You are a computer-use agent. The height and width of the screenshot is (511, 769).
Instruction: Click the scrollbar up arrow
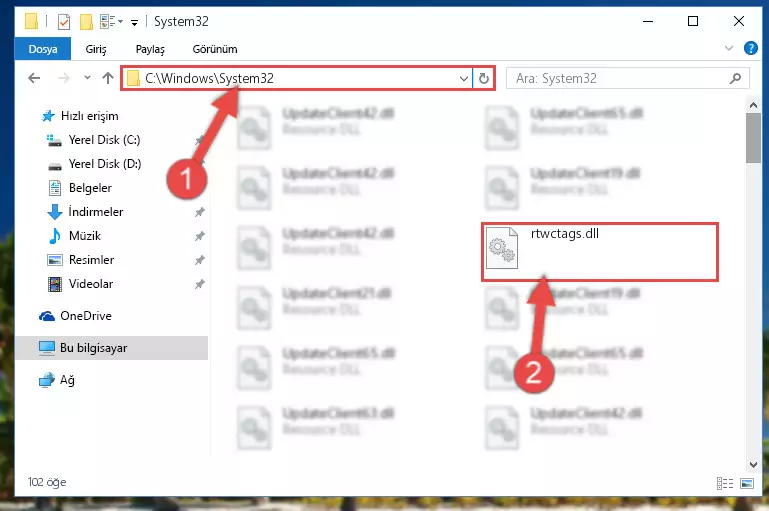(753, 105)
